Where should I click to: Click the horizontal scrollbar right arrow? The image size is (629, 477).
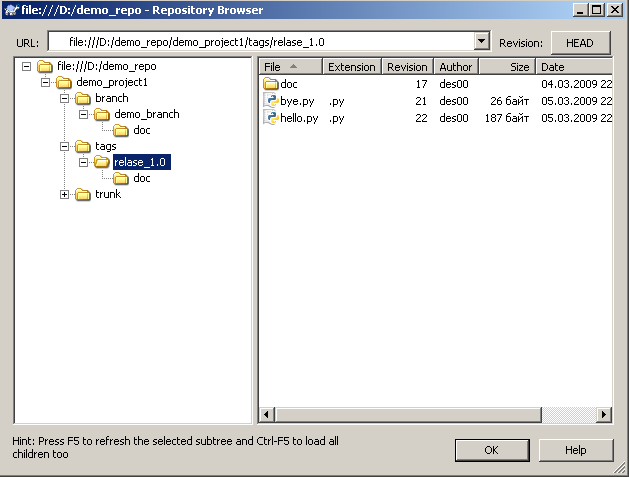click(604, 414)
